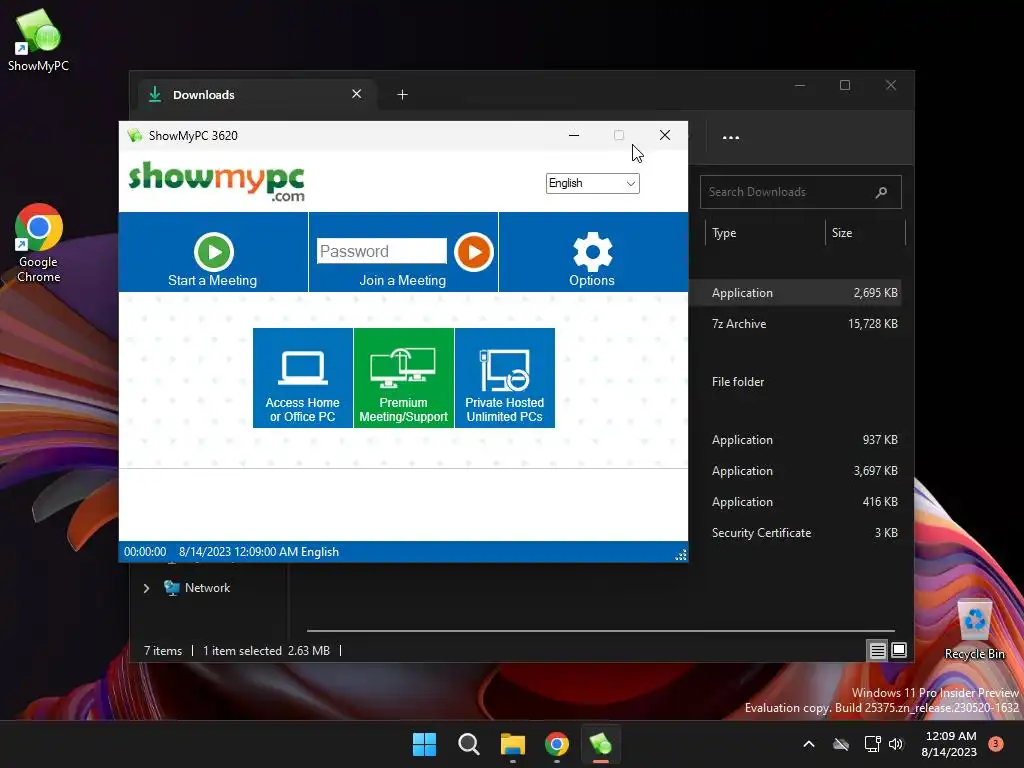Open the Premium Meeting/Support tile
The image size is (1024, 768).
(404, 378)
